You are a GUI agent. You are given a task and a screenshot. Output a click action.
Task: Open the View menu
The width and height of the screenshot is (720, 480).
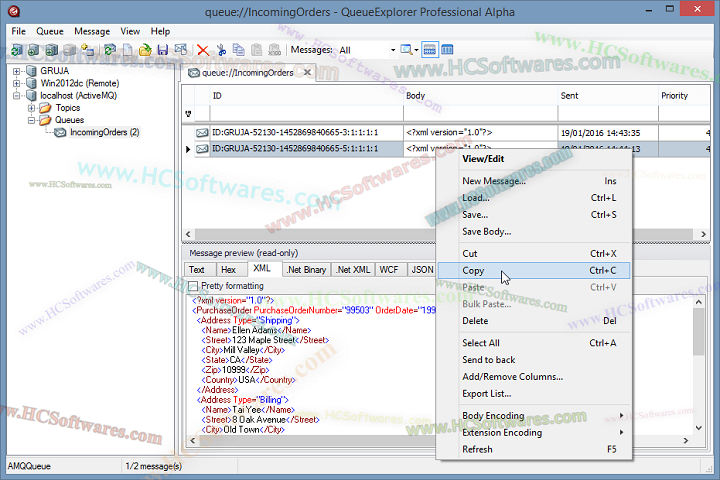[130, 31]
